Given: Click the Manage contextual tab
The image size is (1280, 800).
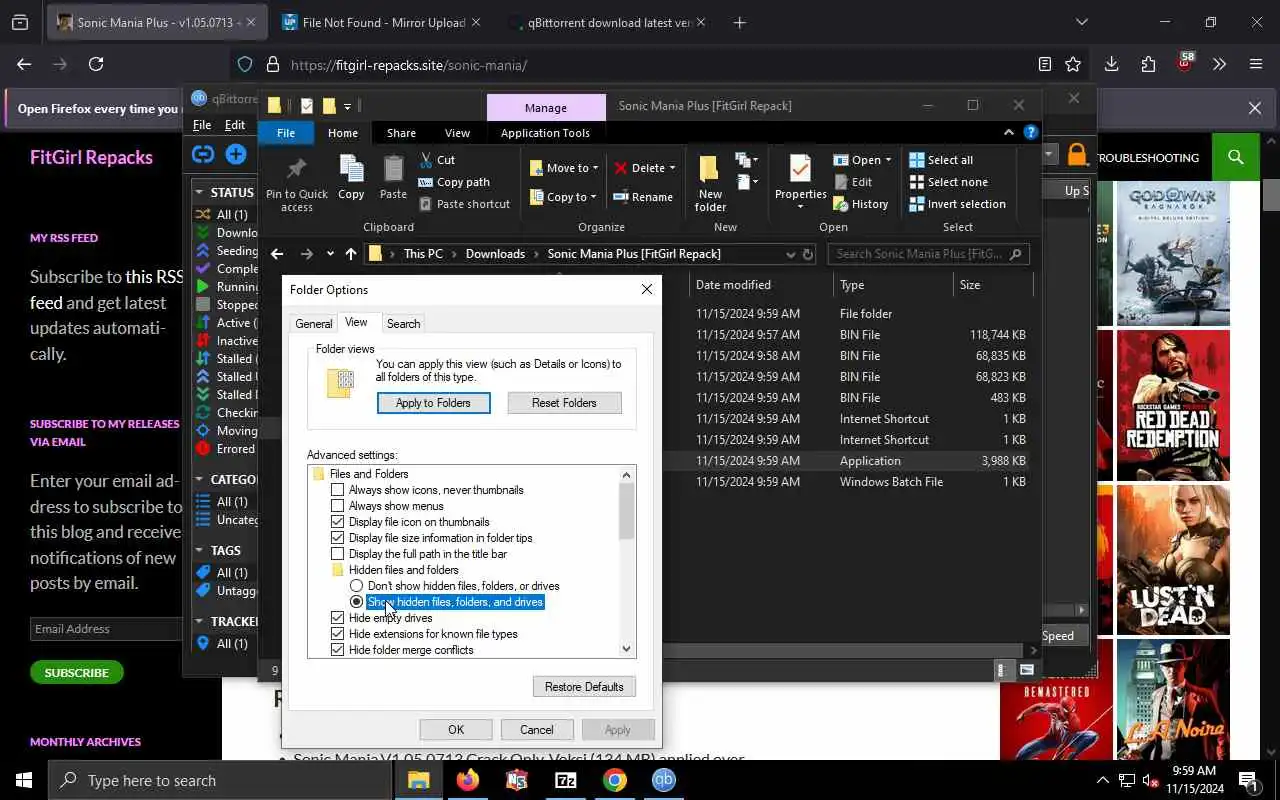Looking at the screenshot, I should coord(546,107).
